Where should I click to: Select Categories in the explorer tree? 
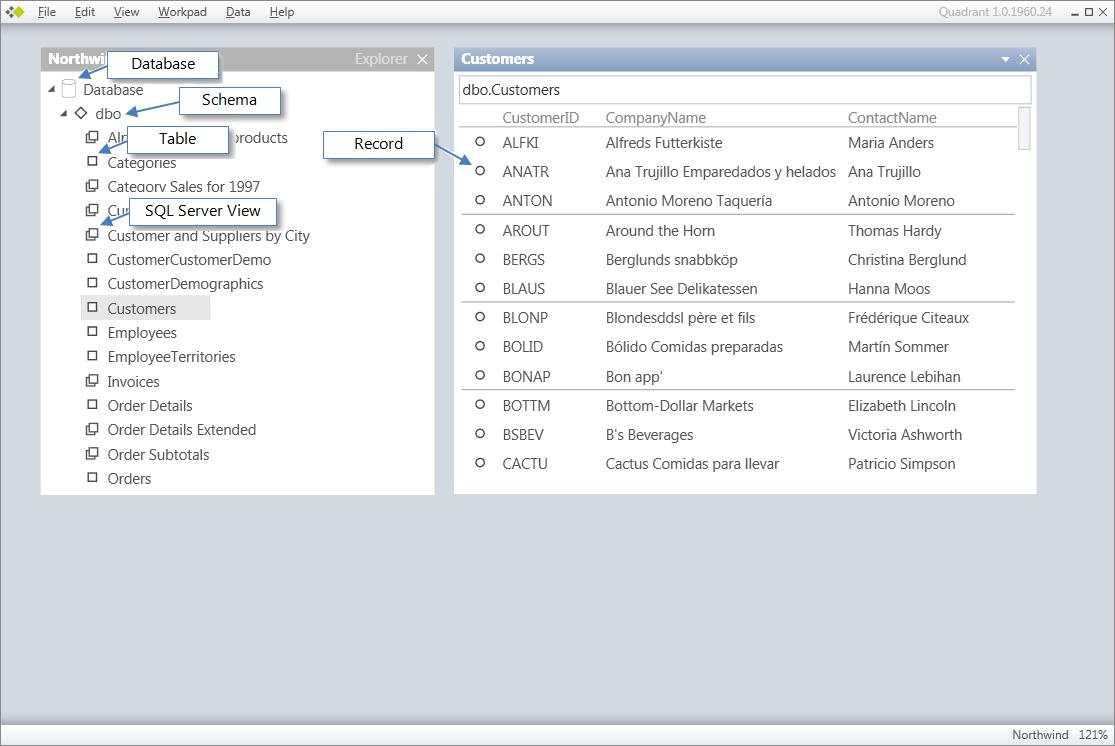(x=142, y=163)
